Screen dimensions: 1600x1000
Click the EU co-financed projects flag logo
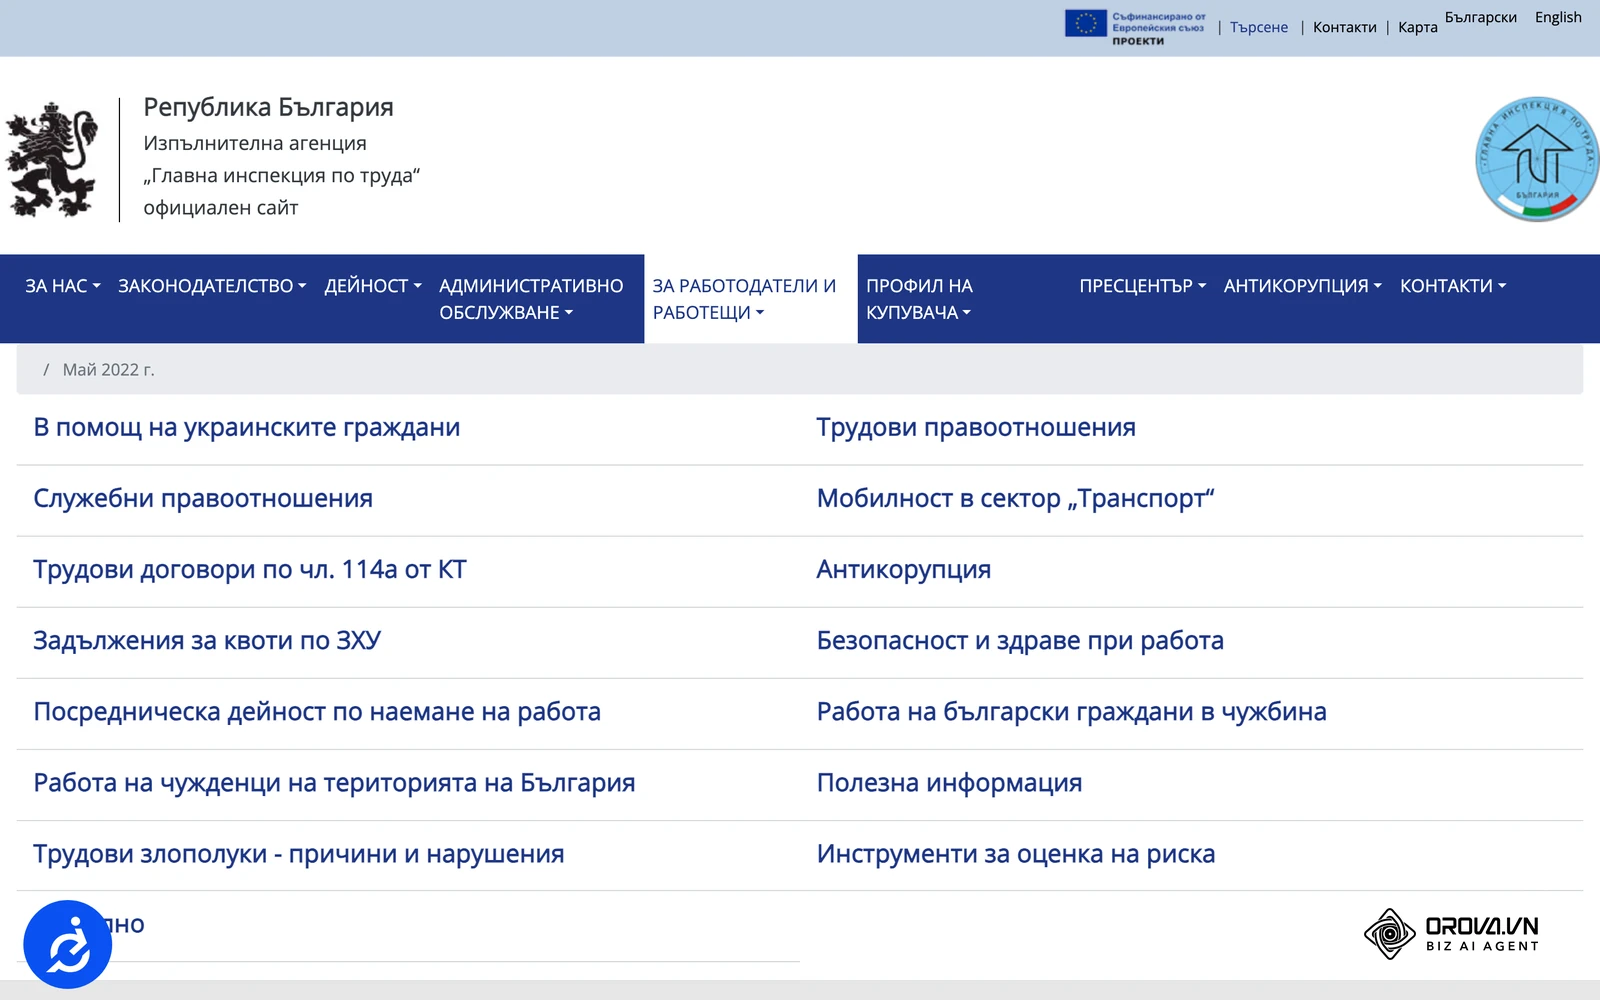[1136, 27]
